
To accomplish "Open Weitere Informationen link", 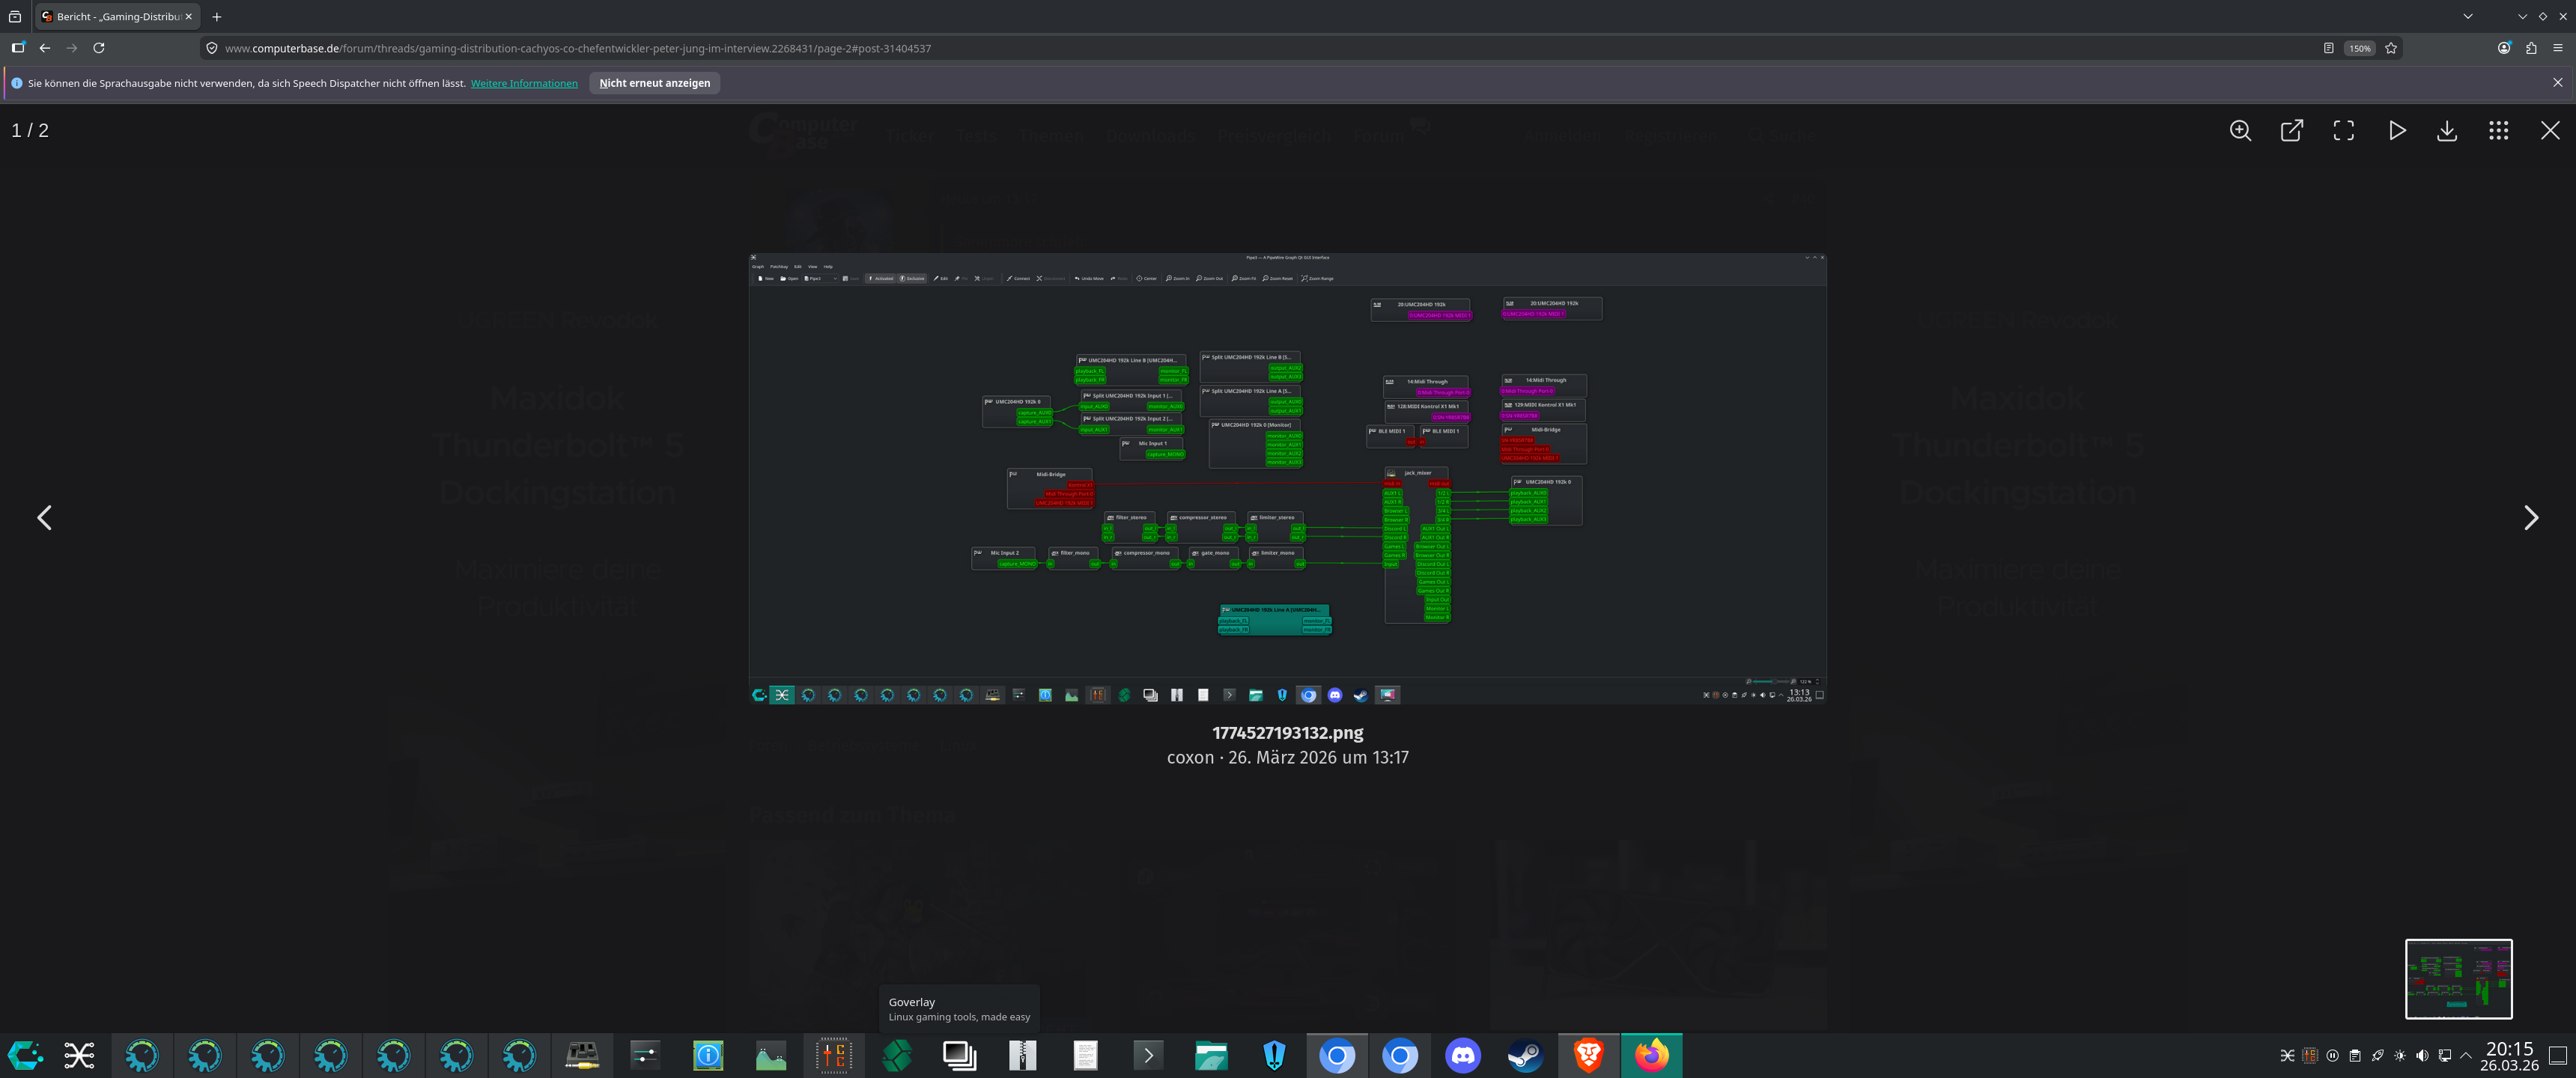I will tap(524, 83).
